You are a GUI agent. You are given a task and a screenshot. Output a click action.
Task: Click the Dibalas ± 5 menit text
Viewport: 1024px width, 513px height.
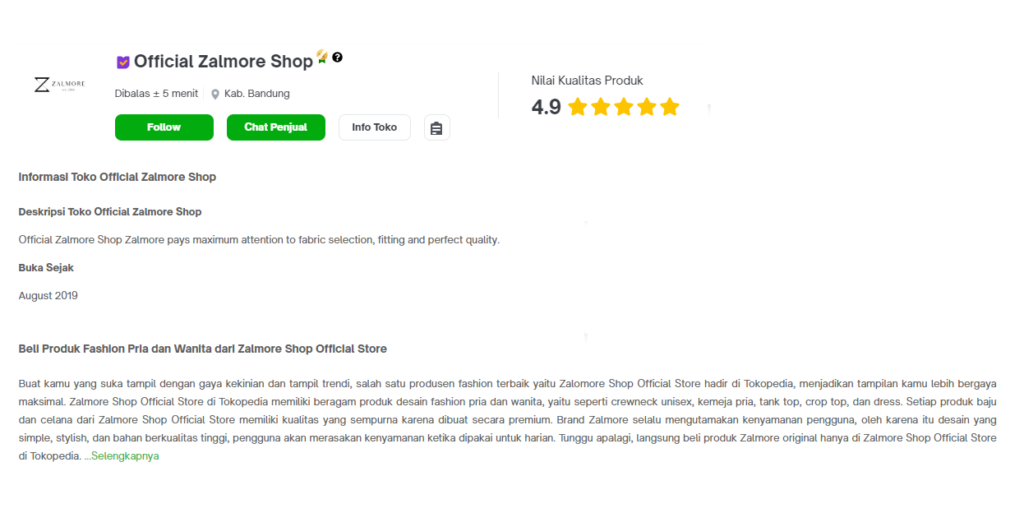click(x=156, y=93)
